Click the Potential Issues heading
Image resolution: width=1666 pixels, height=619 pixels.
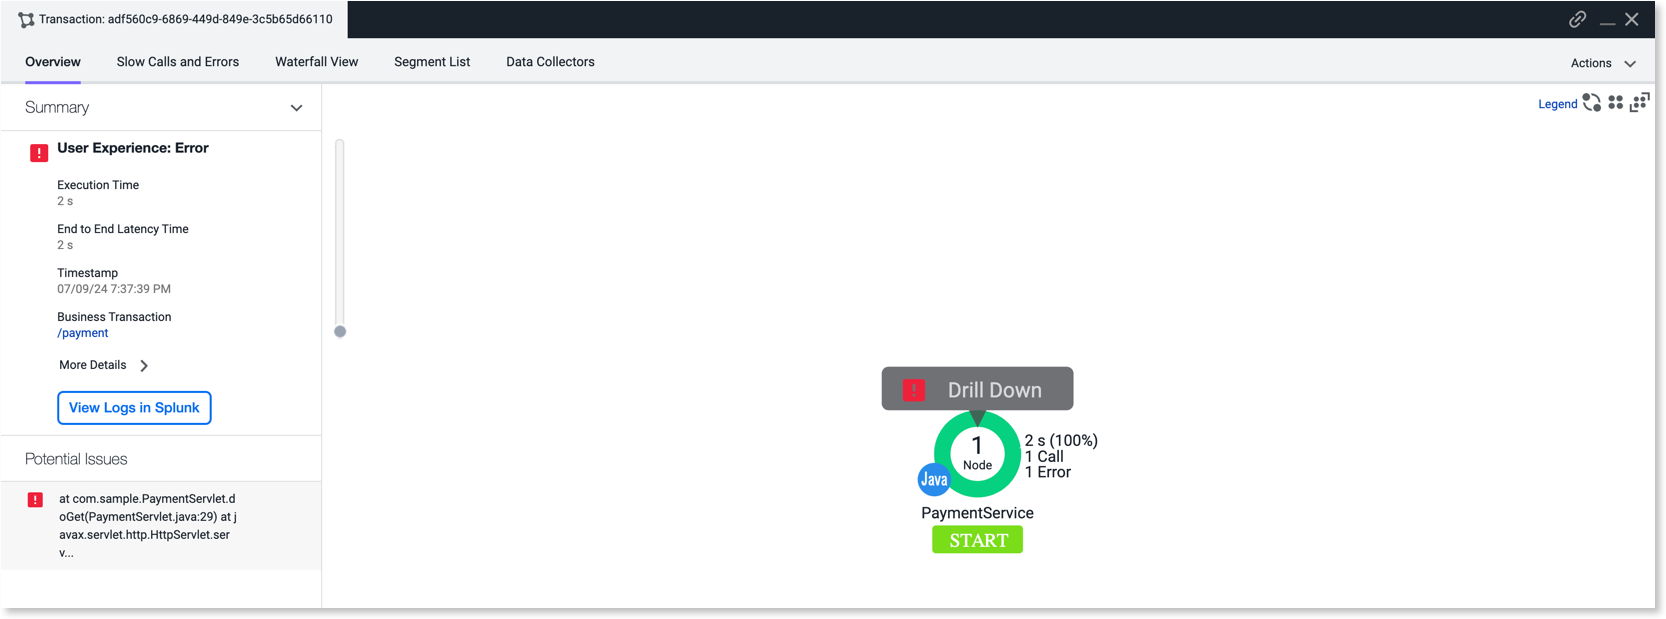(x=76, y=459)
